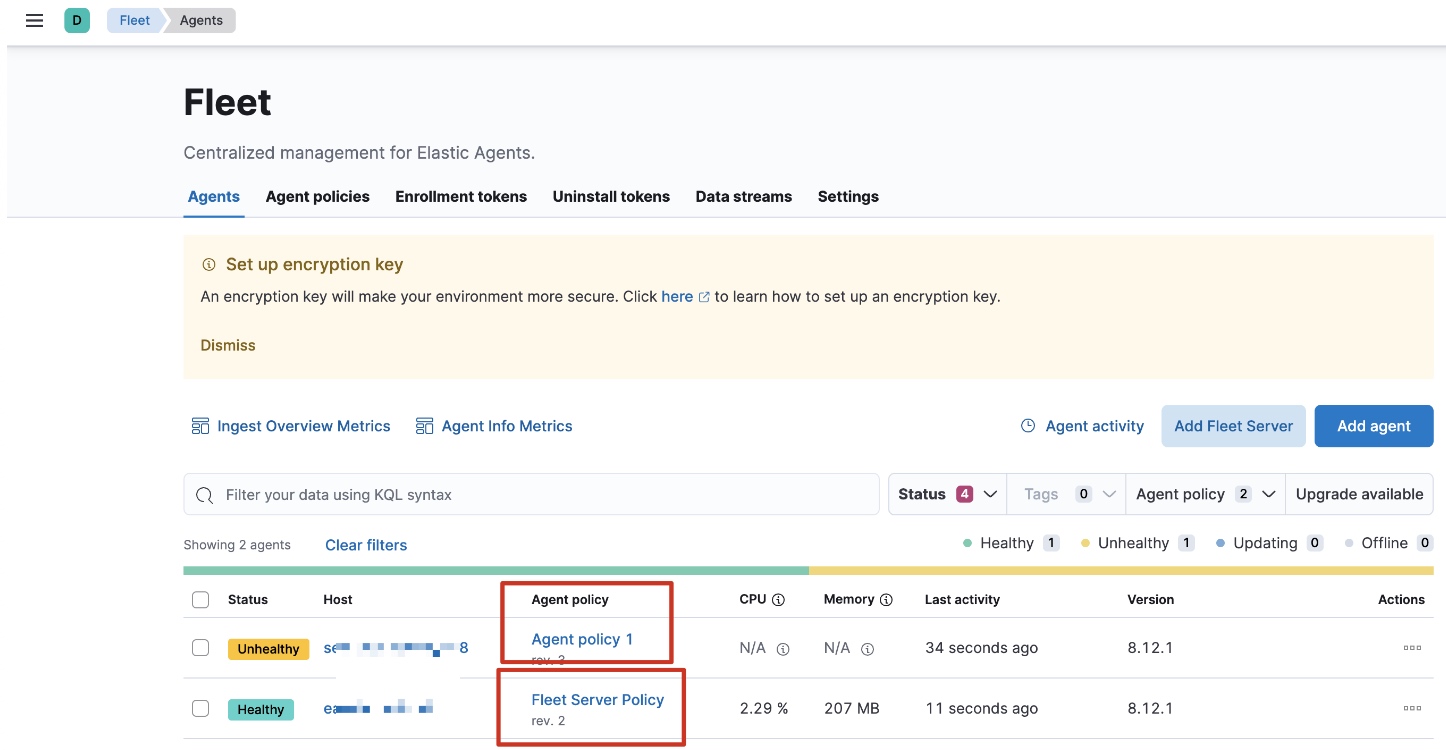Viewport: 1446px width, 750px height.
Task: Dismiss the encryption key callout
Action: [228, 345]
